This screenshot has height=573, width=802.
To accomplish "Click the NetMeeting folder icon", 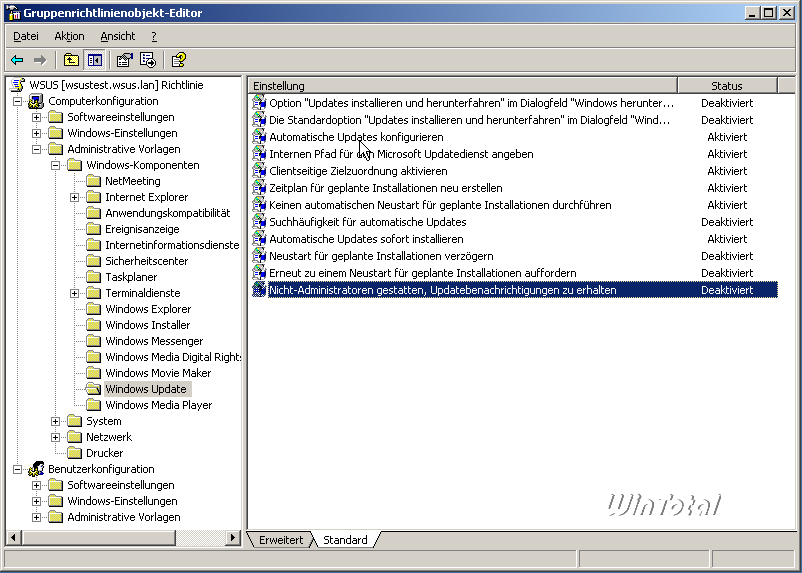I will [94, 181].
